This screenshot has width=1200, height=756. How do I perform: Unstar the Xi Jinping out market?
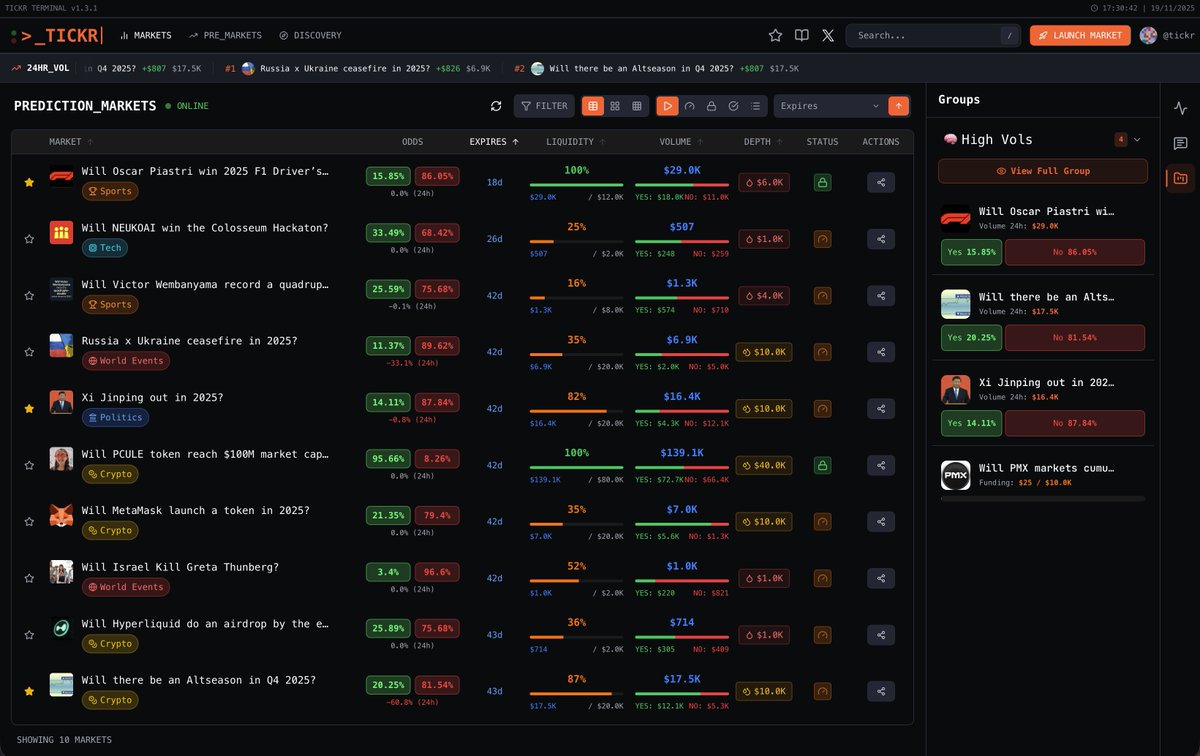tap(29, 408)
